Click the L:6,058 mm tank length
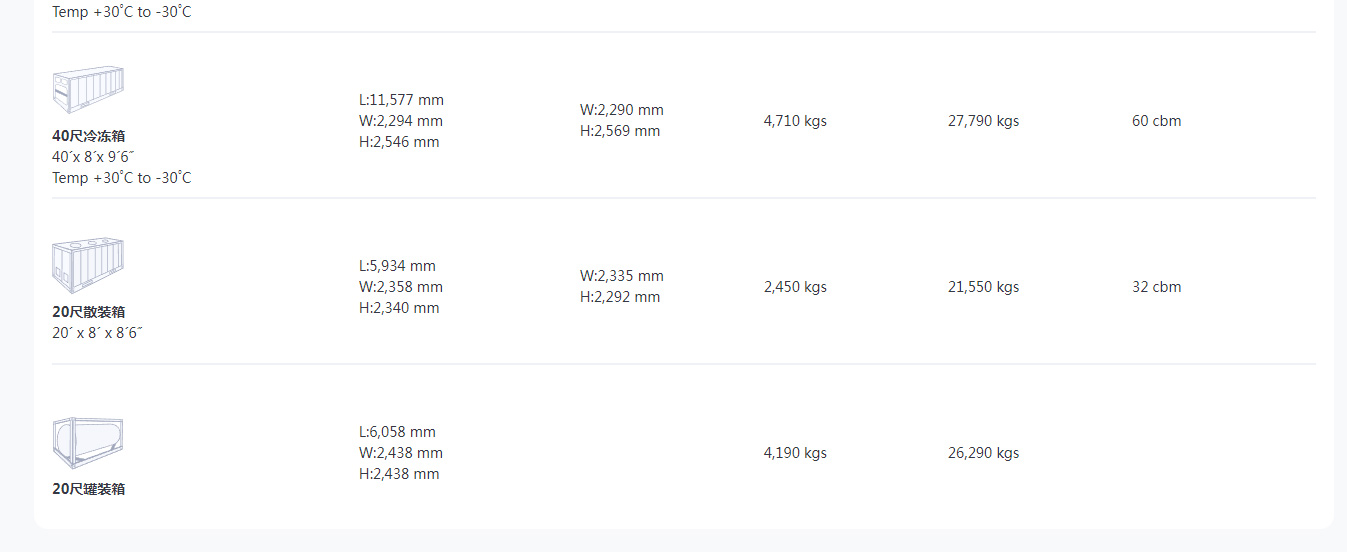 click(397, 432)
